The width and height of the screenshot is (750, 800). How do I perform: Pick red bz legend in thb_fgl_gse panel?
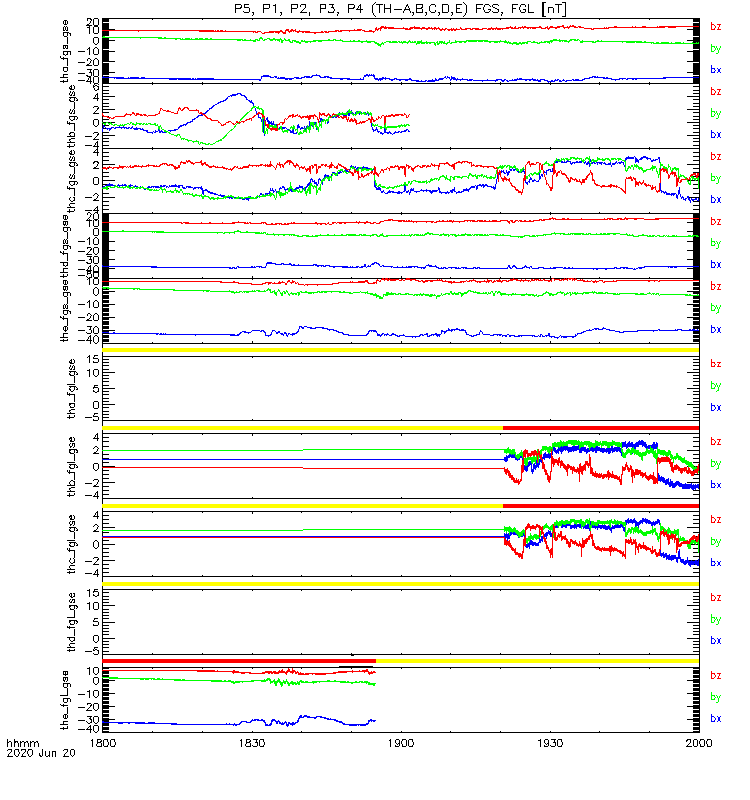[x=716, y=442]
